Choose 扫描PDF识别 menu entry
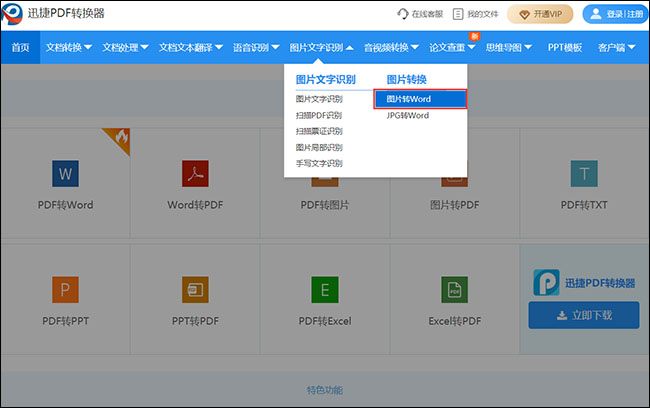The width and height of the screenshot is (650, 408). 319,115
